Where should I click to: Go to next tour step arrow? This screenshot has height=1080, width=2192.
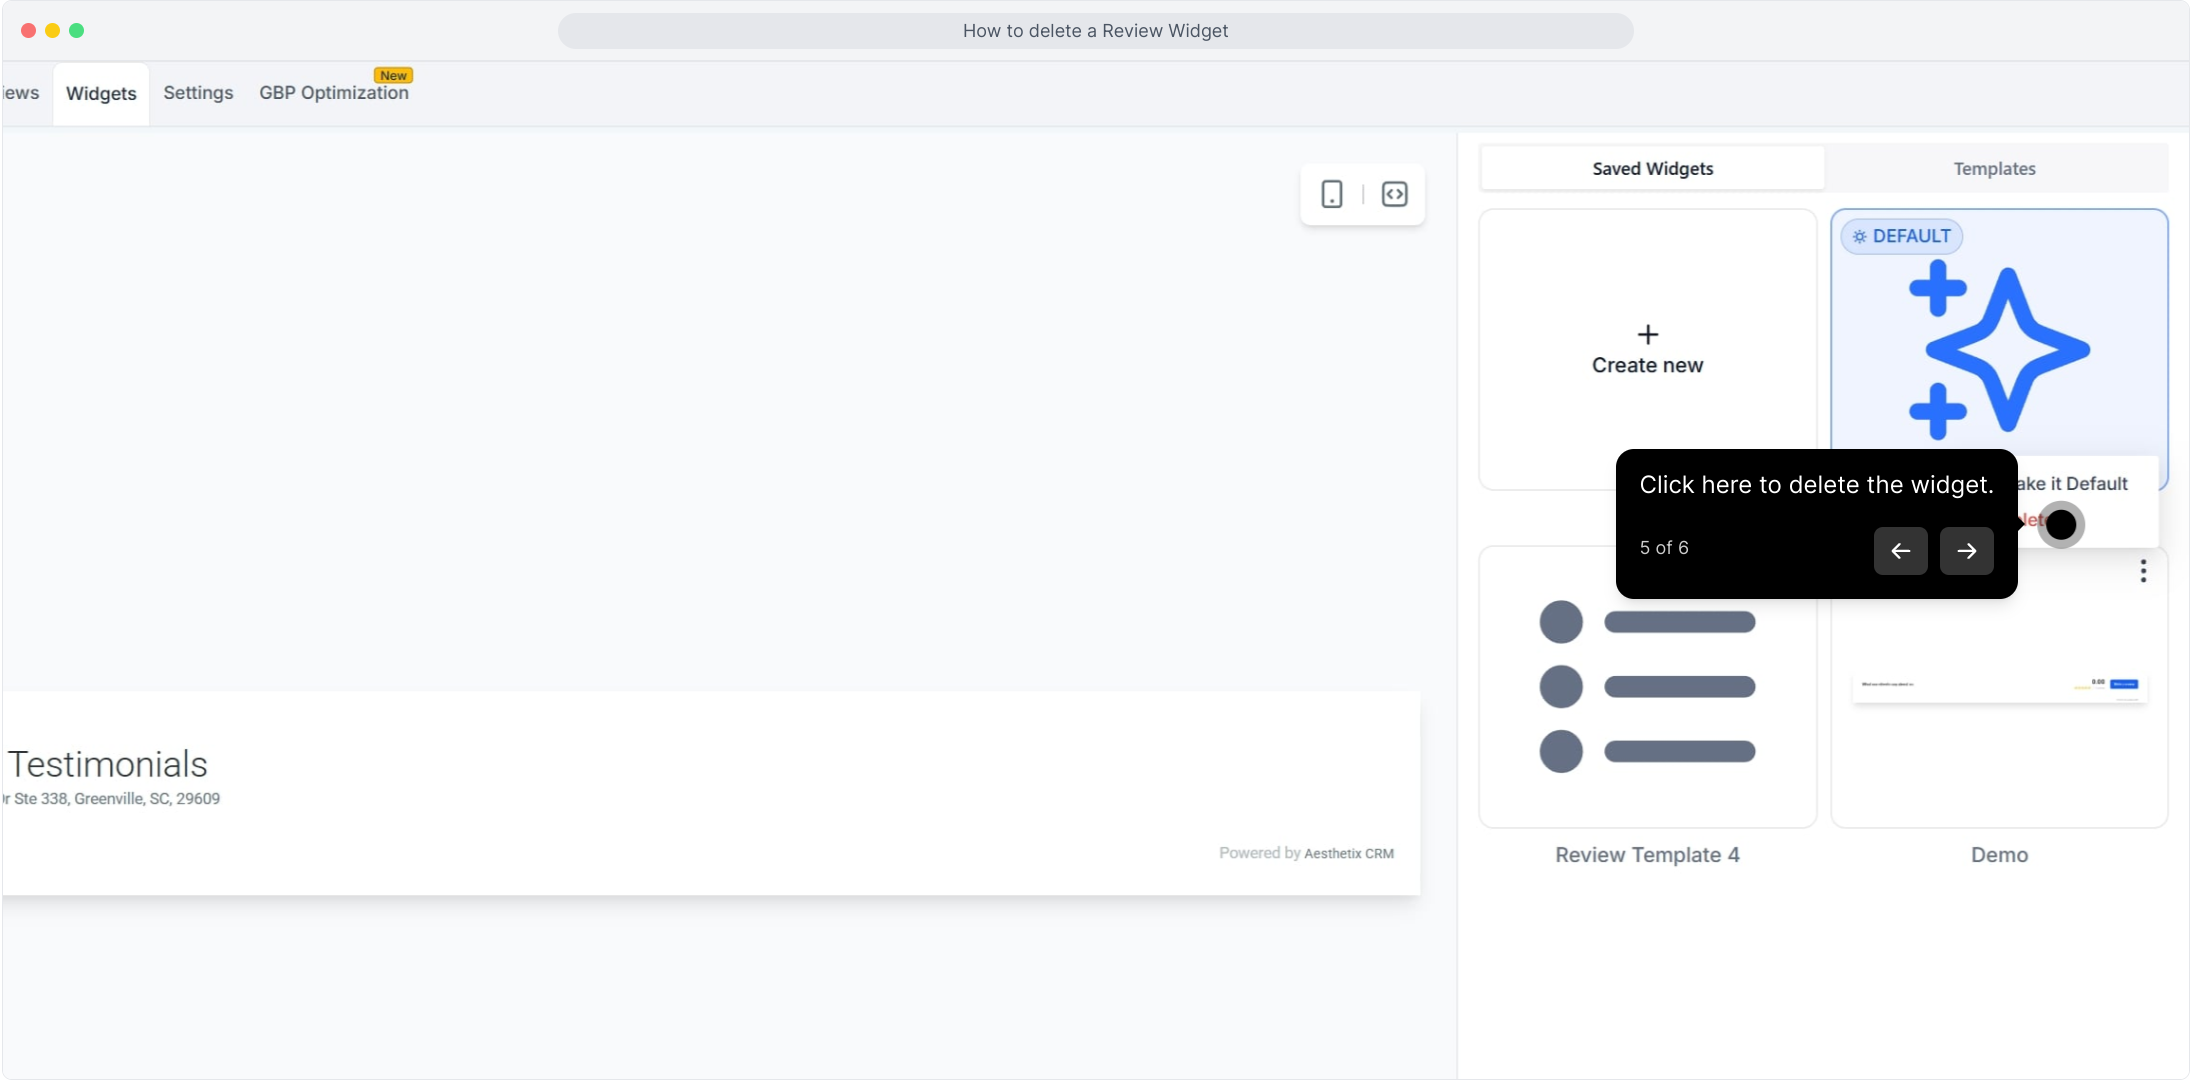coord(1966,551)
